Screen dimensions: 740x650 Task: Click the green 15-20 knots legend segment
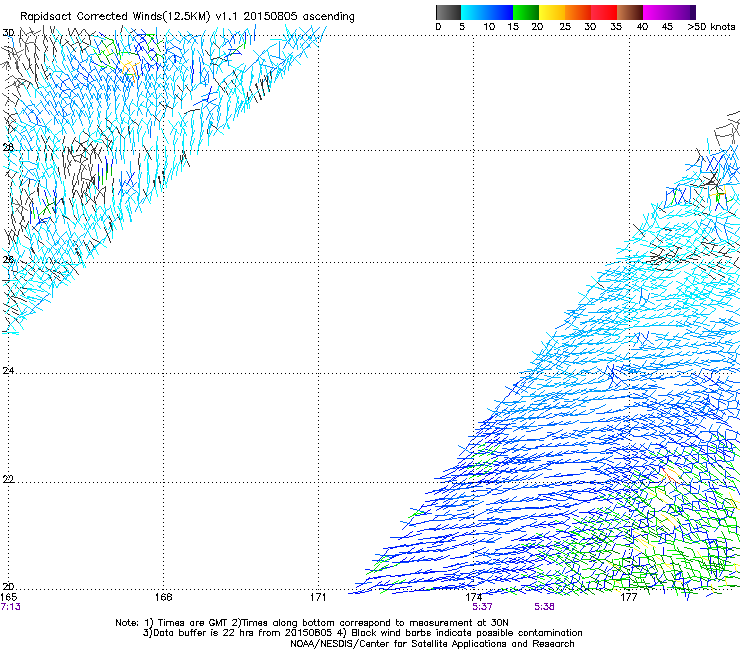coord(526,12)
